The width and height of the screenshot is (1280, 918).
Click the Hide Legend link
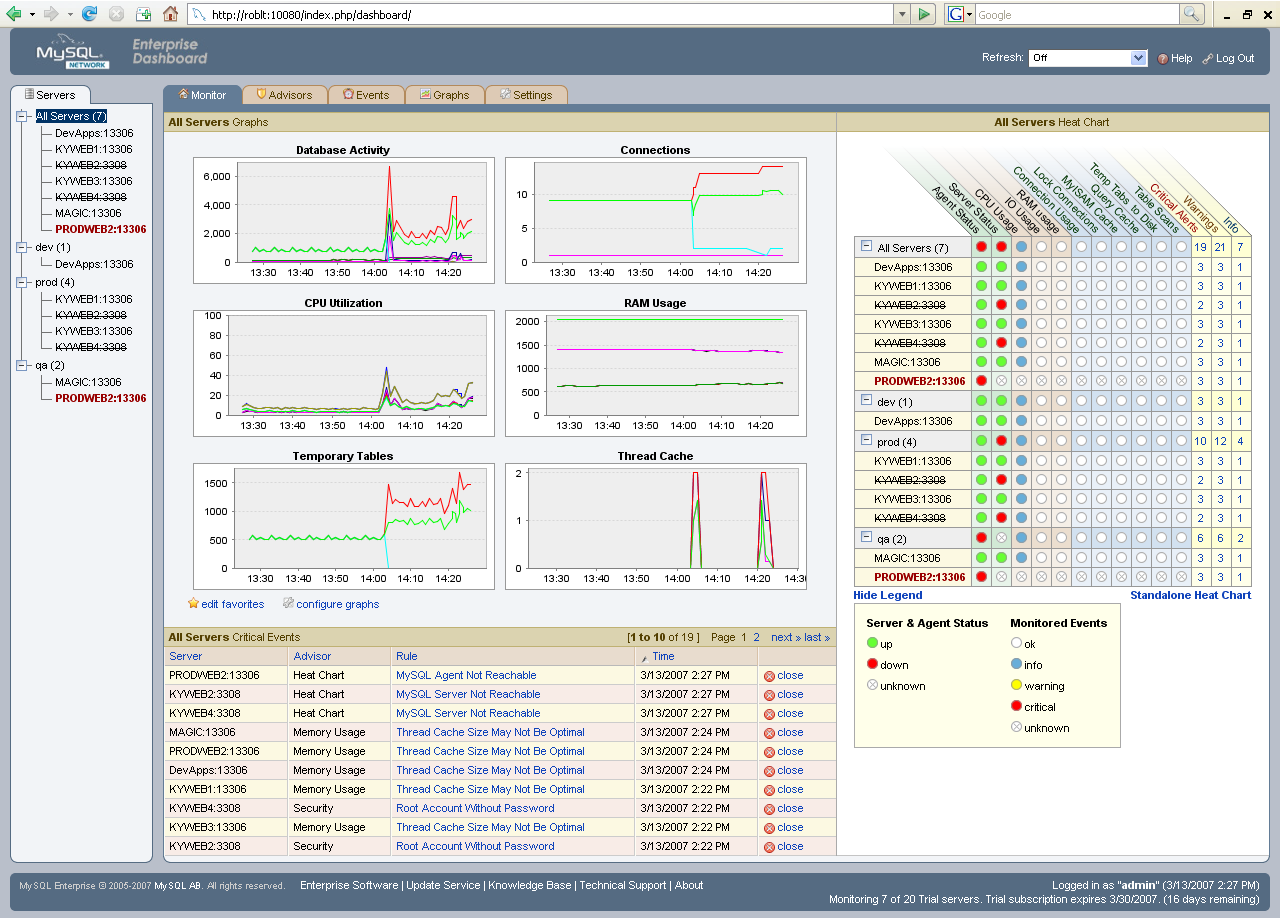888,595
